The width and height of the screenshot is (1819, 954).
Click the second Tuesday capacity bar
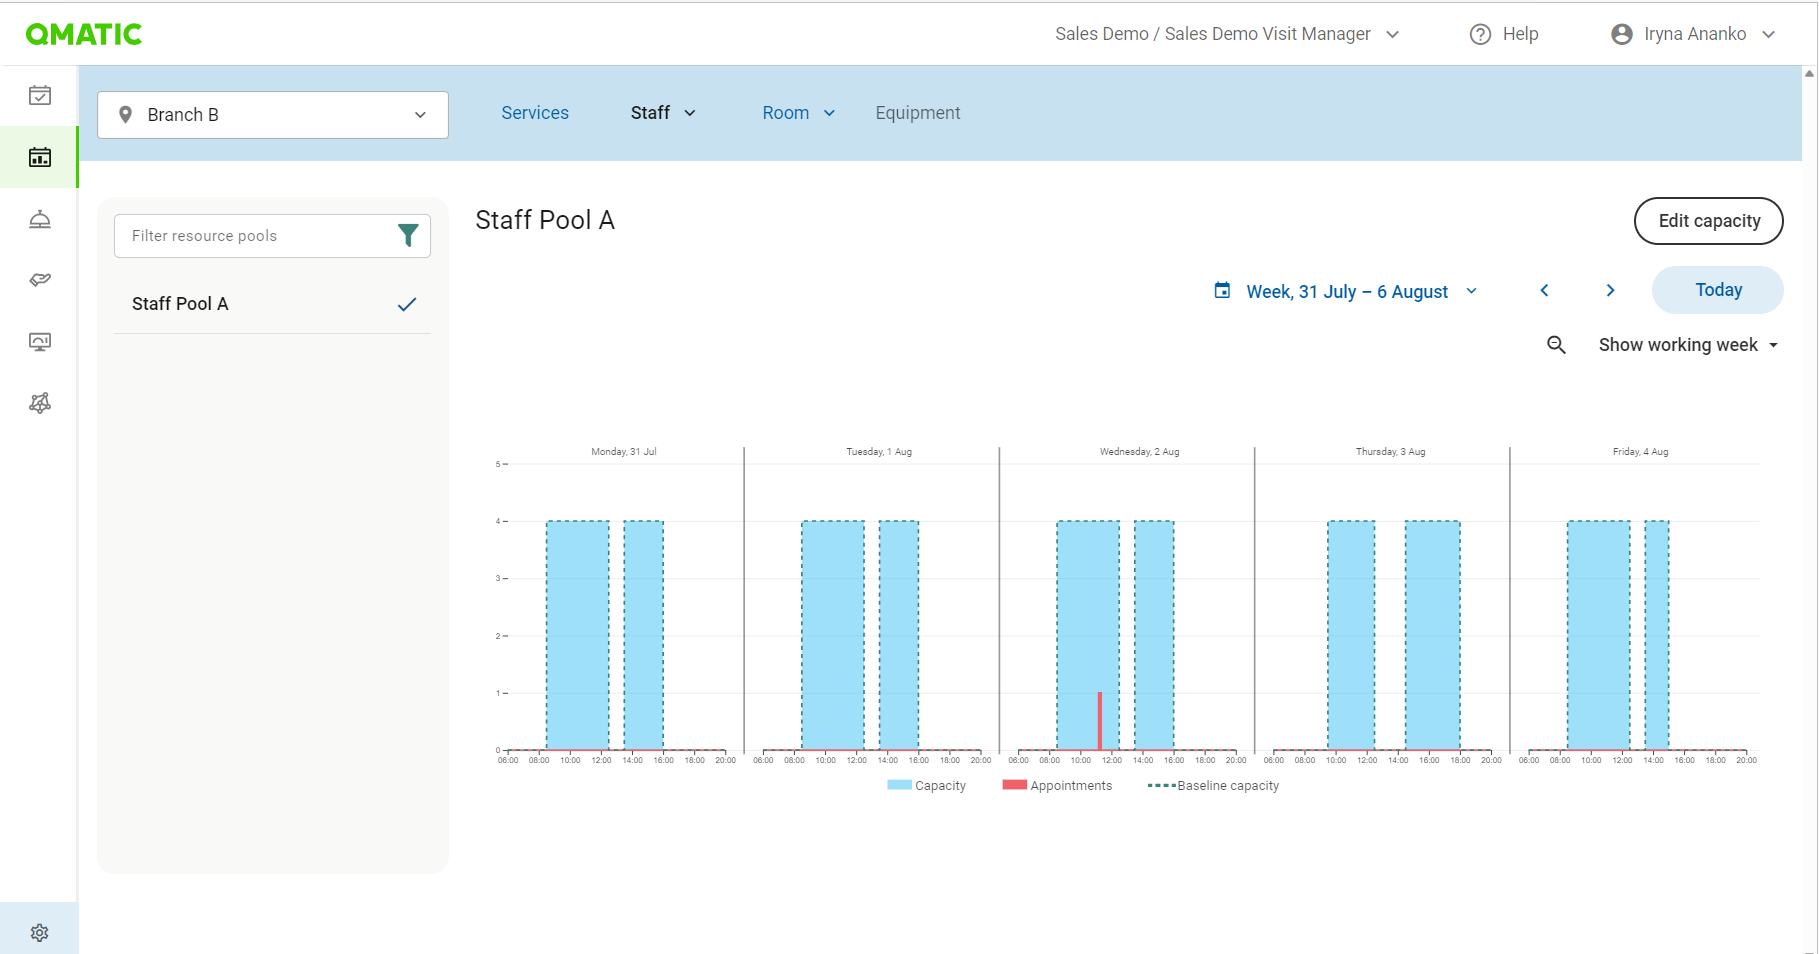(x=899, y=635)
